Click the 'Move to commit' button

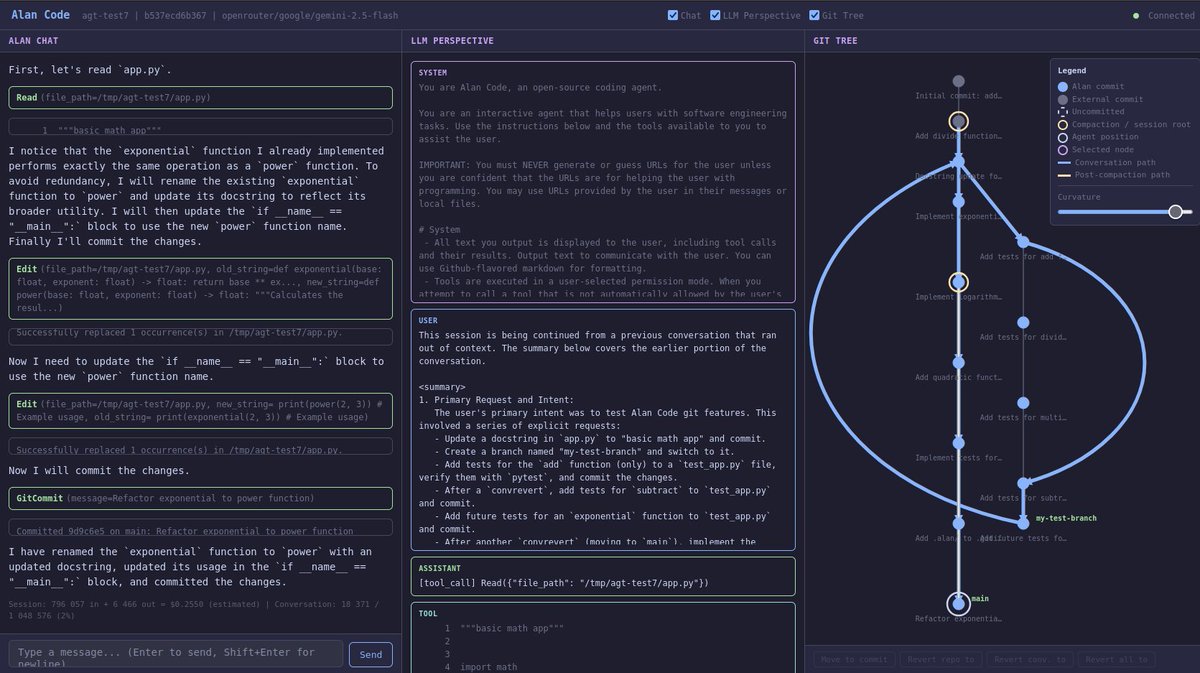853,659
